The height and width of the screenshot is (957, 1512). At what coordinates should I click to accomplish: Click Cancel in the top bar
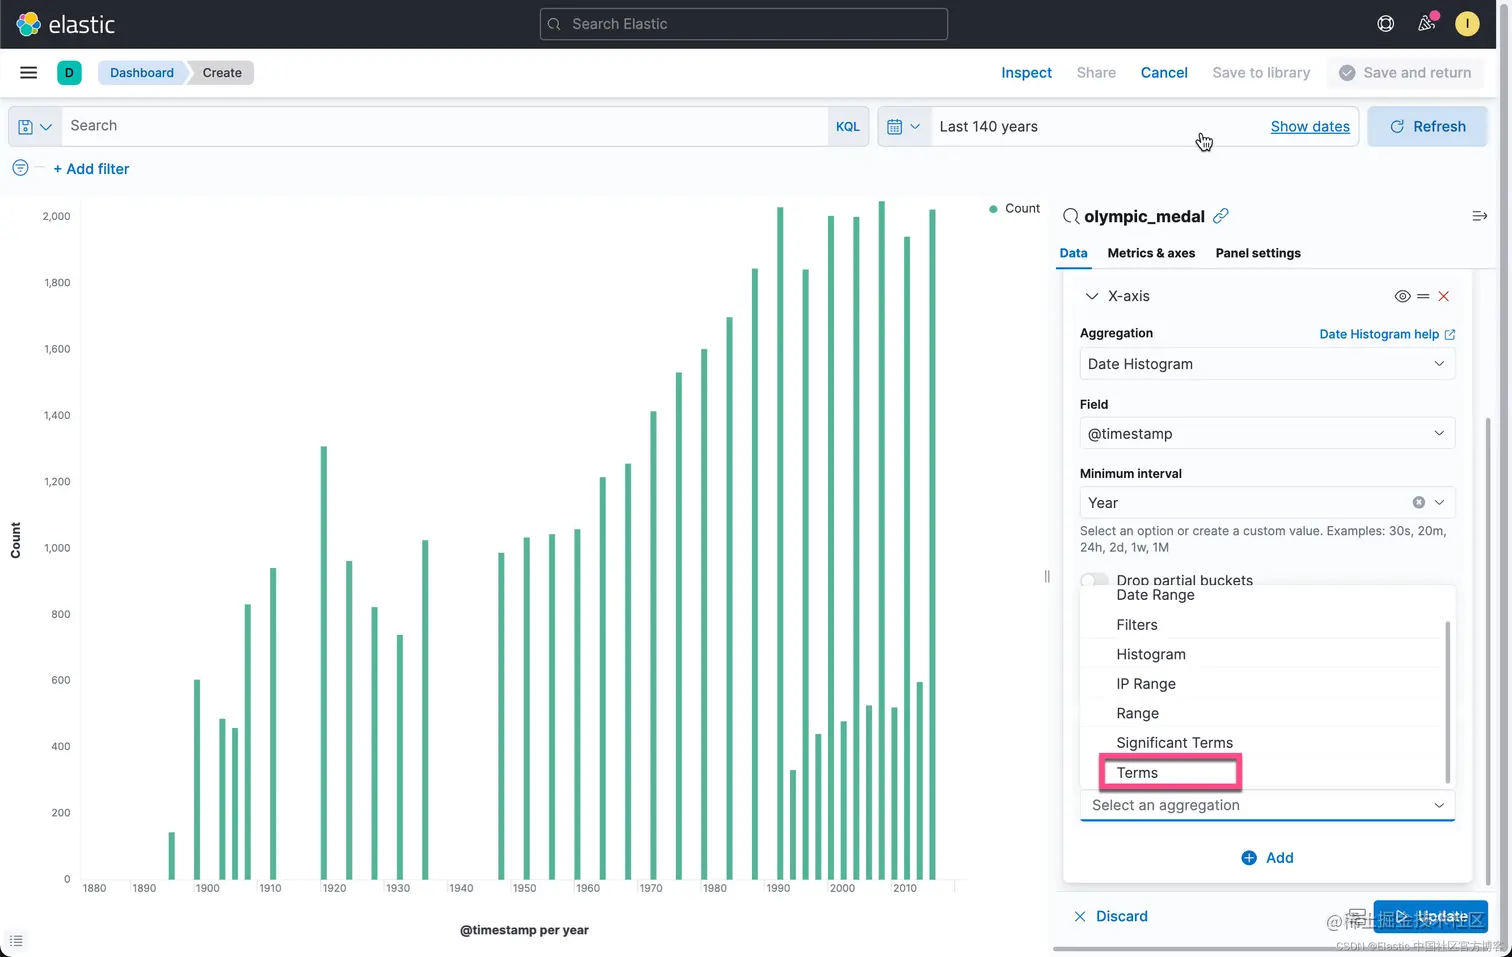[x=1164, y=72]
